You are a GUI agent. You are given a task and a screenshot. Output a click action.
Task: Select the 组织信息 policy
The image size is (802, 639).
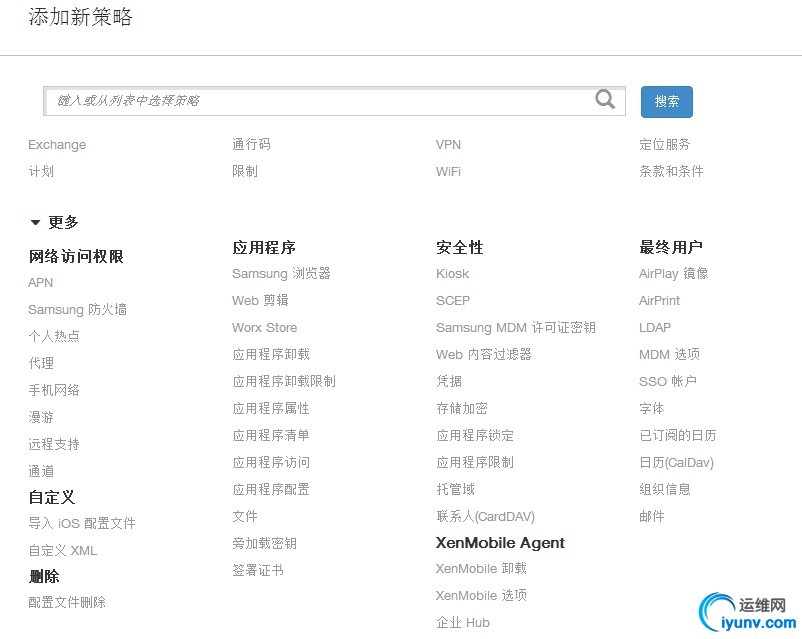coord(665,490)
